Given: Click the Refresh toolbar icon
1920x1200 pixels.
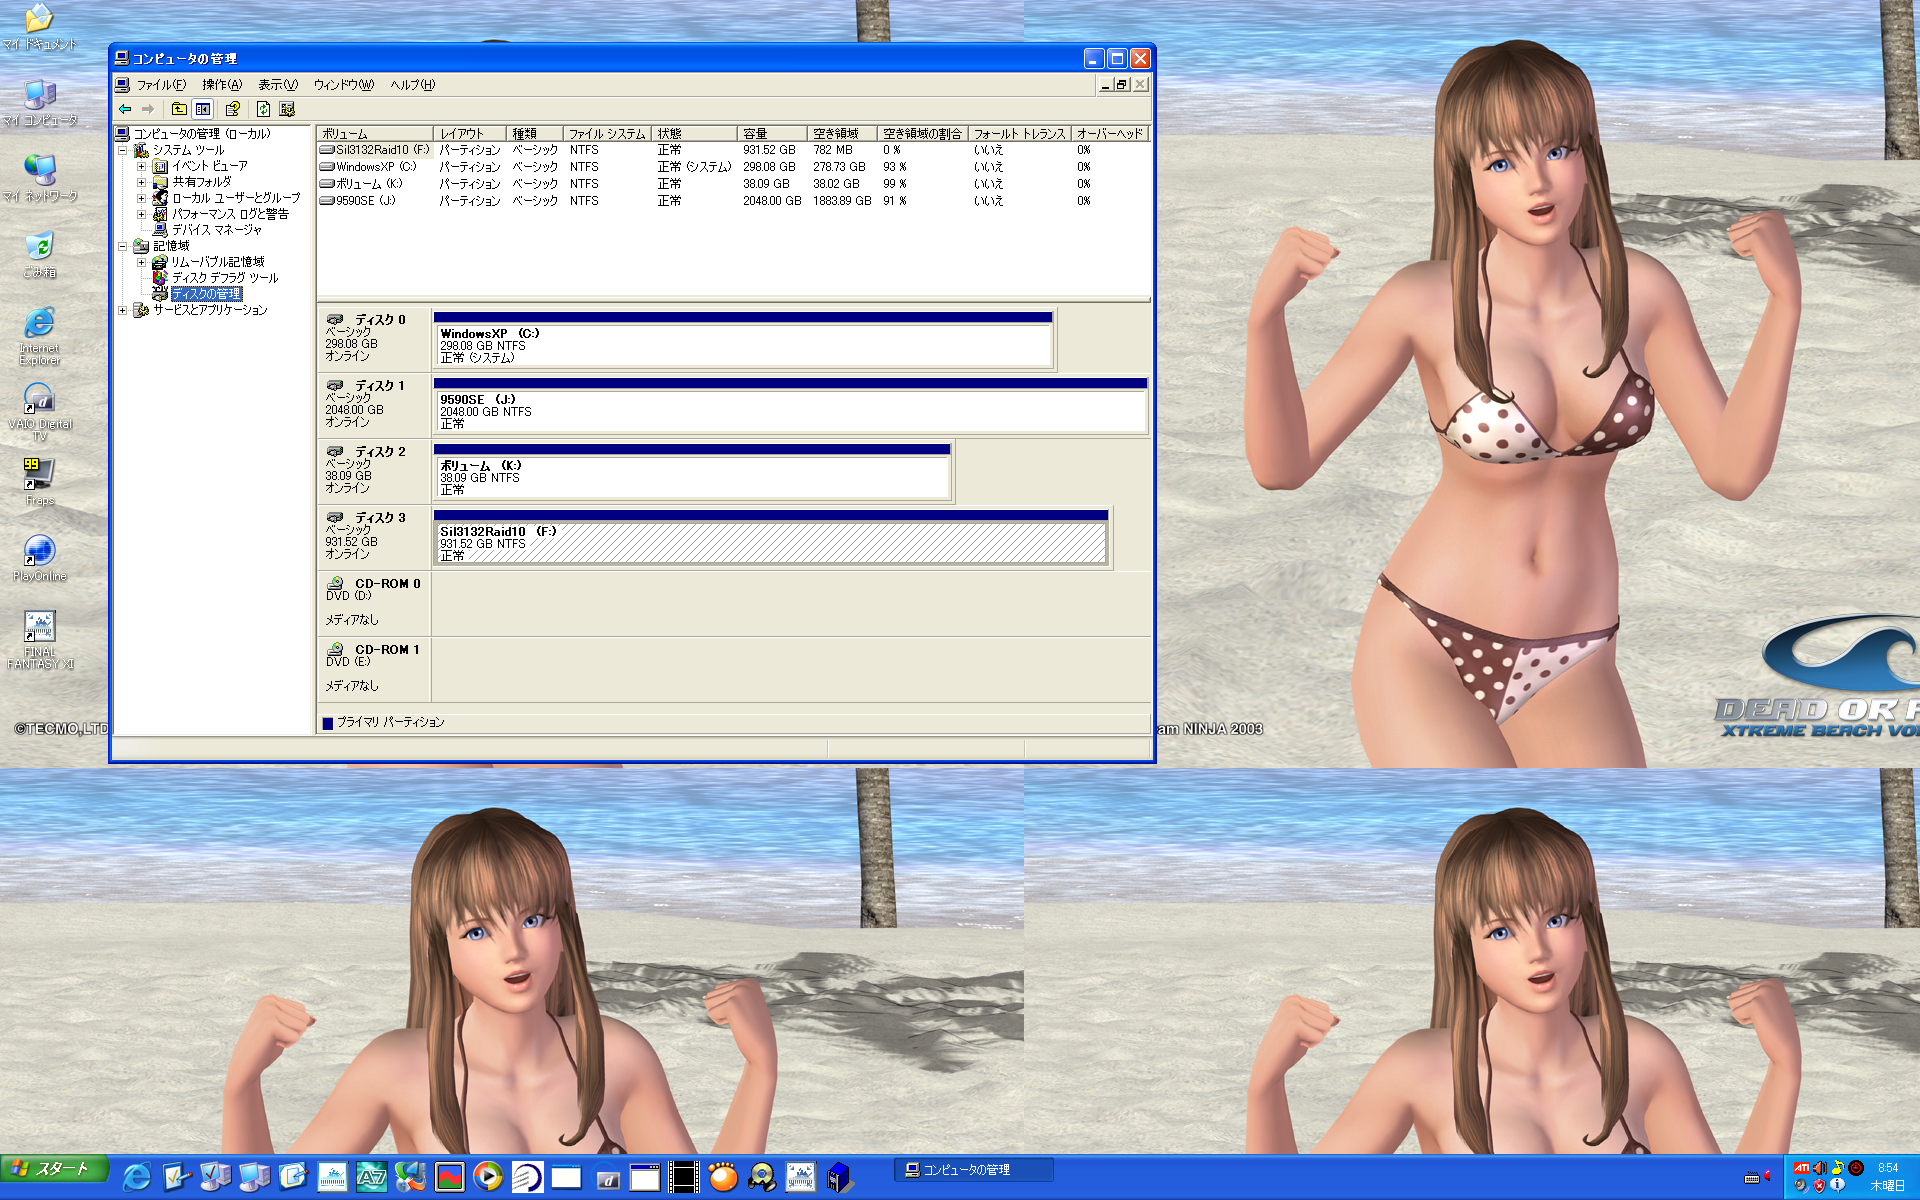Looking at the screenshot, I should point(263,109).
